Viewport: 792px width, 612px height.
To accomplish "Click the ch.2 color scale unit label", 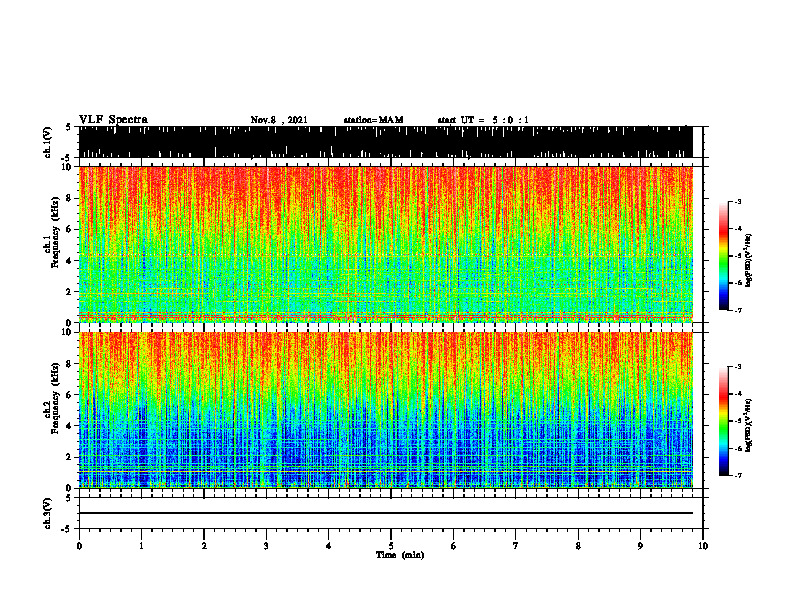I will click(x=750, y=426).
